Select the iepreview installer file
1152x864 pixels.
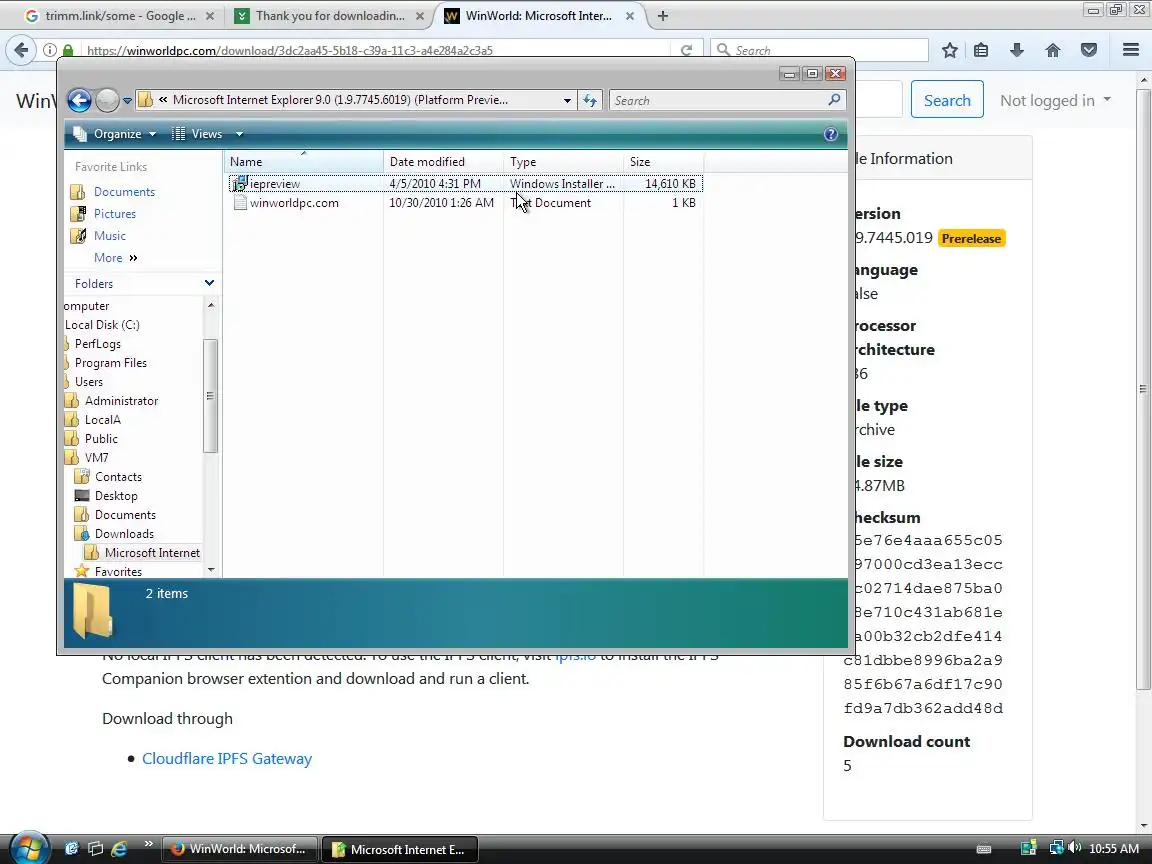pyautogui.click(x=465, y=184)
